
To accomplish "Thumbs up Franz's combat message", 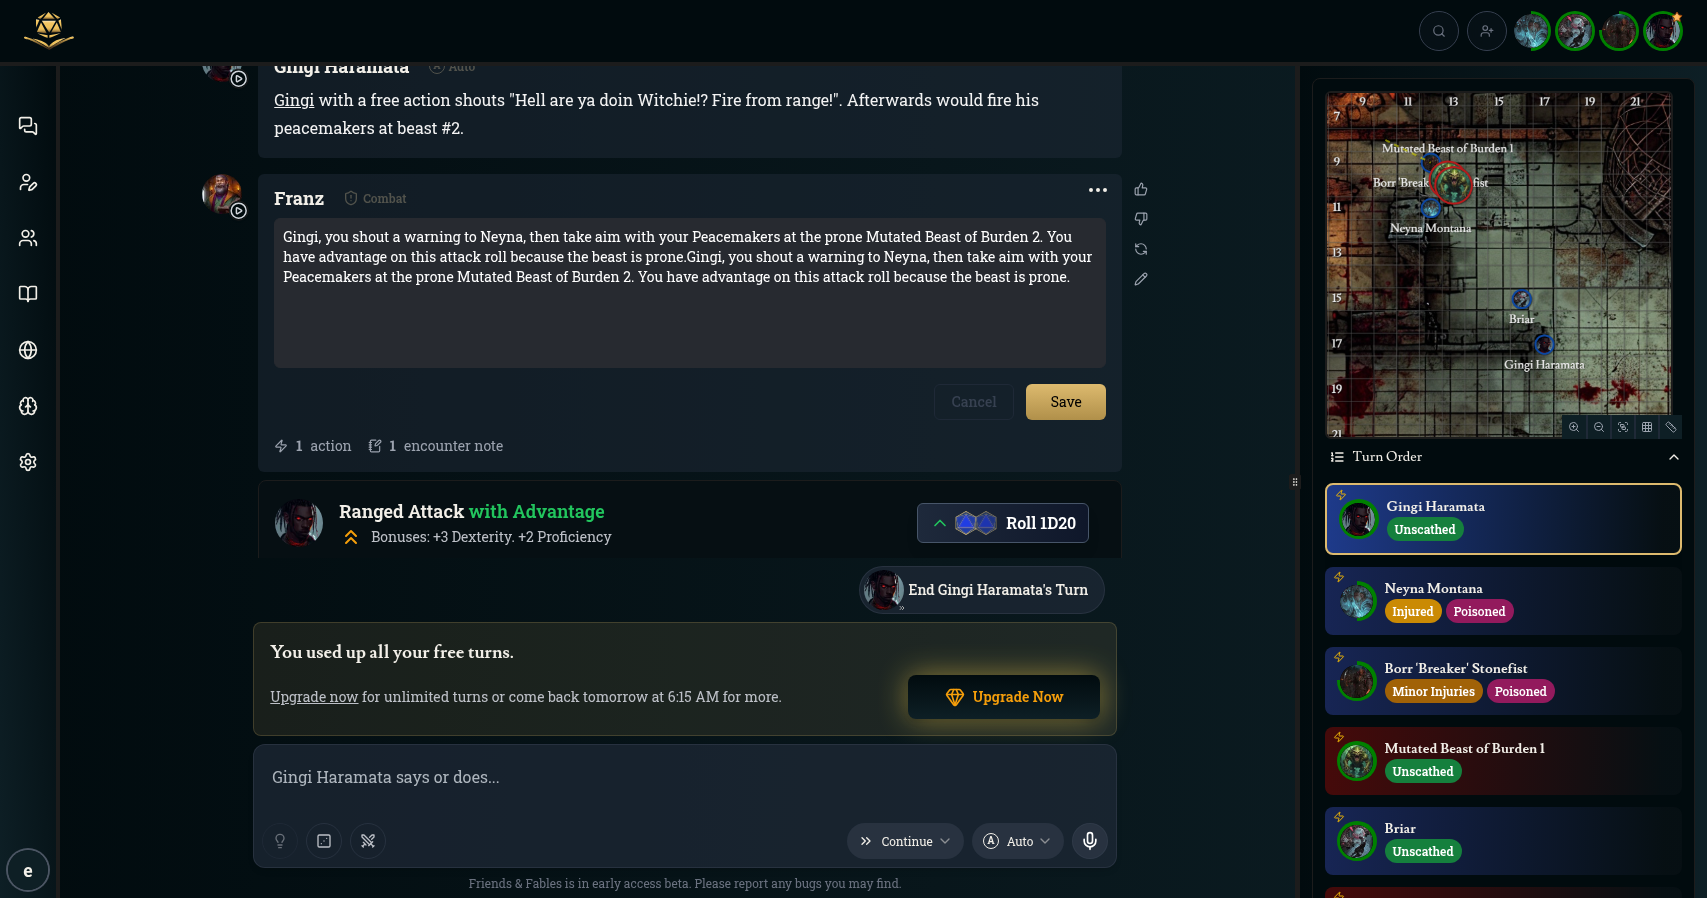I will coord(1141,190).
